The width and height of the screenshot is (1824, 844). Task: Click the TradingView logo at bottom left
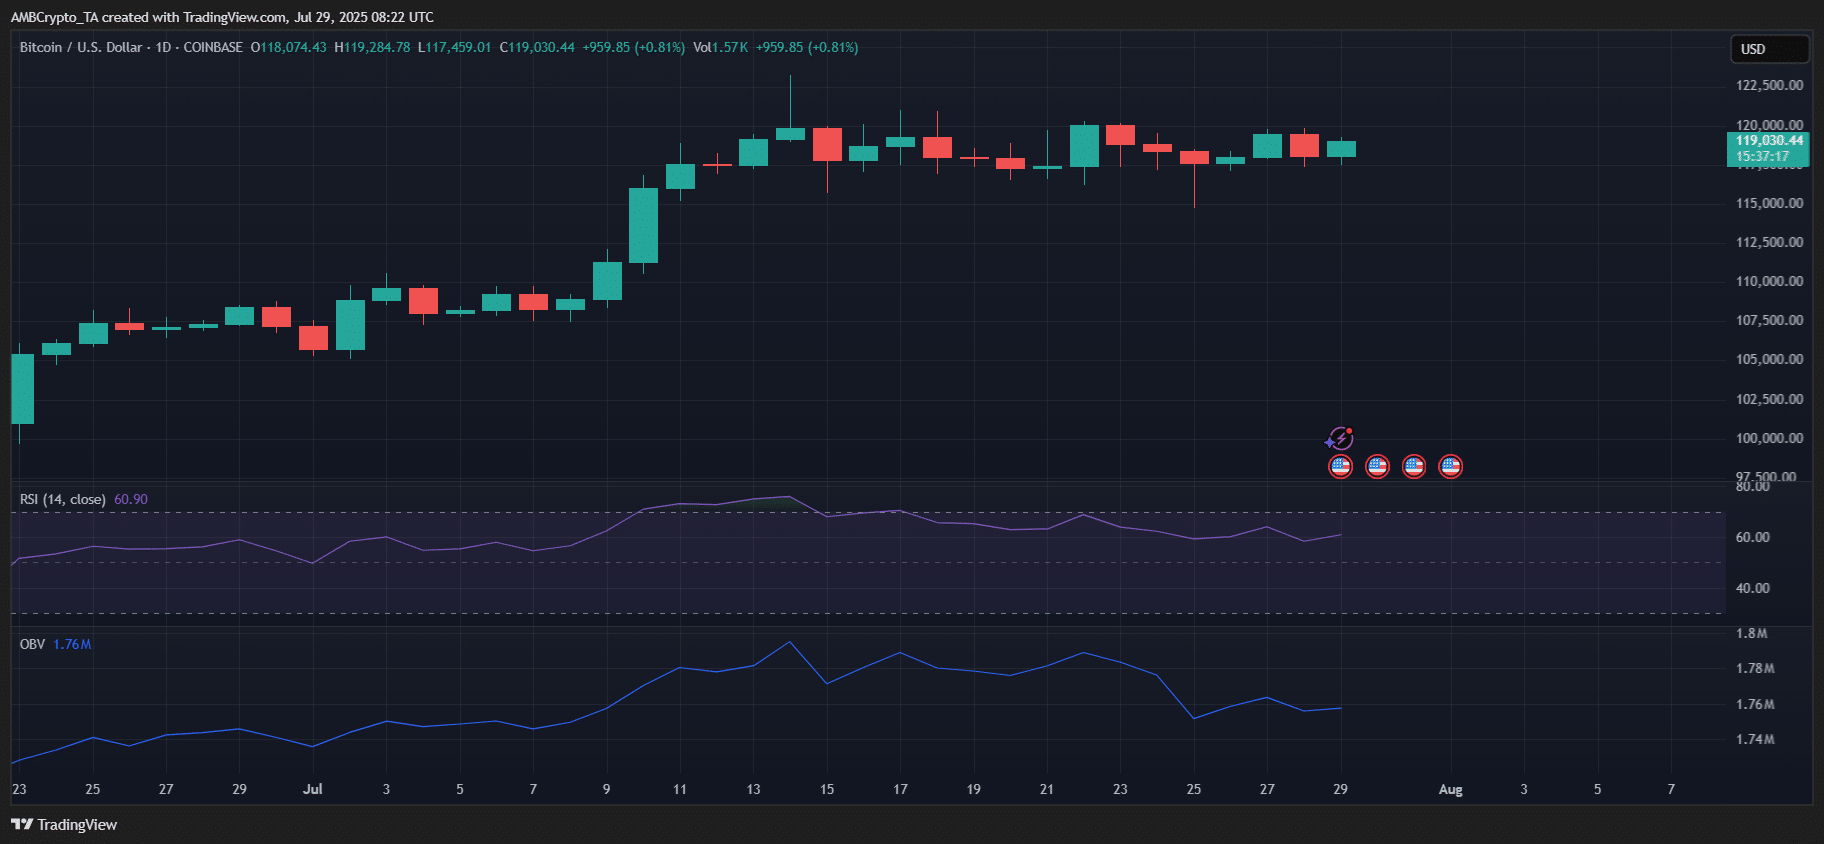(64, 825)
